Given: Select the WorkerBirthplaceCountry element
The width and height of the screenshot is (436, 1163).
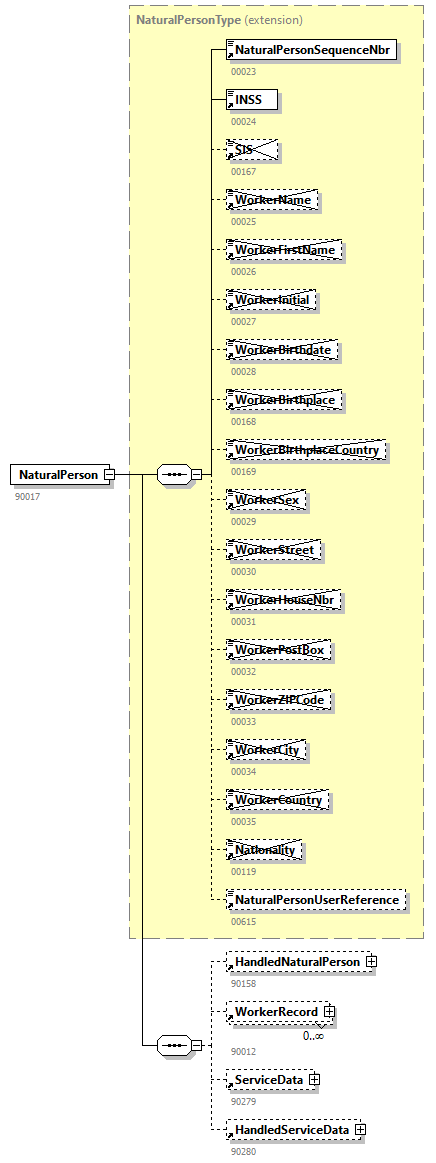Looking at the screenshot, I should (307, 450).
